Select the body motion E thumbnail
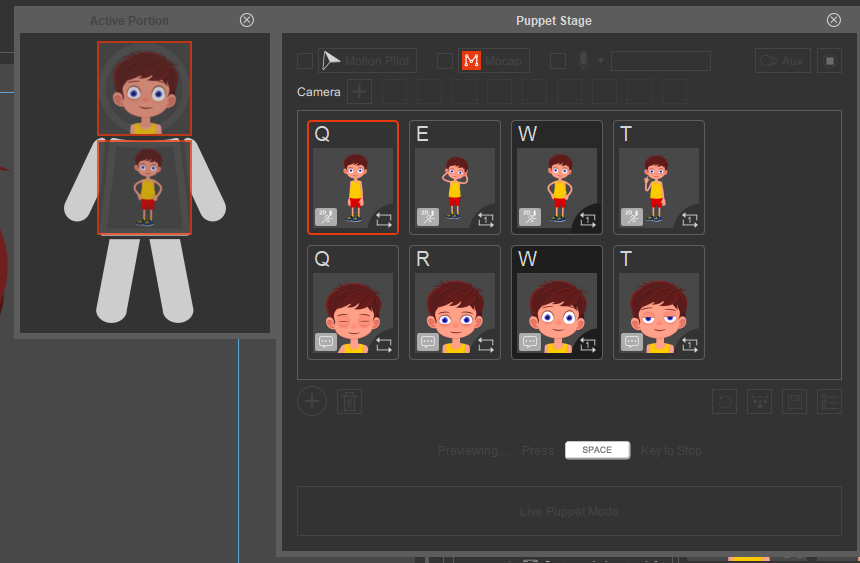The image size is (860, 563). [x=455, y=177]
